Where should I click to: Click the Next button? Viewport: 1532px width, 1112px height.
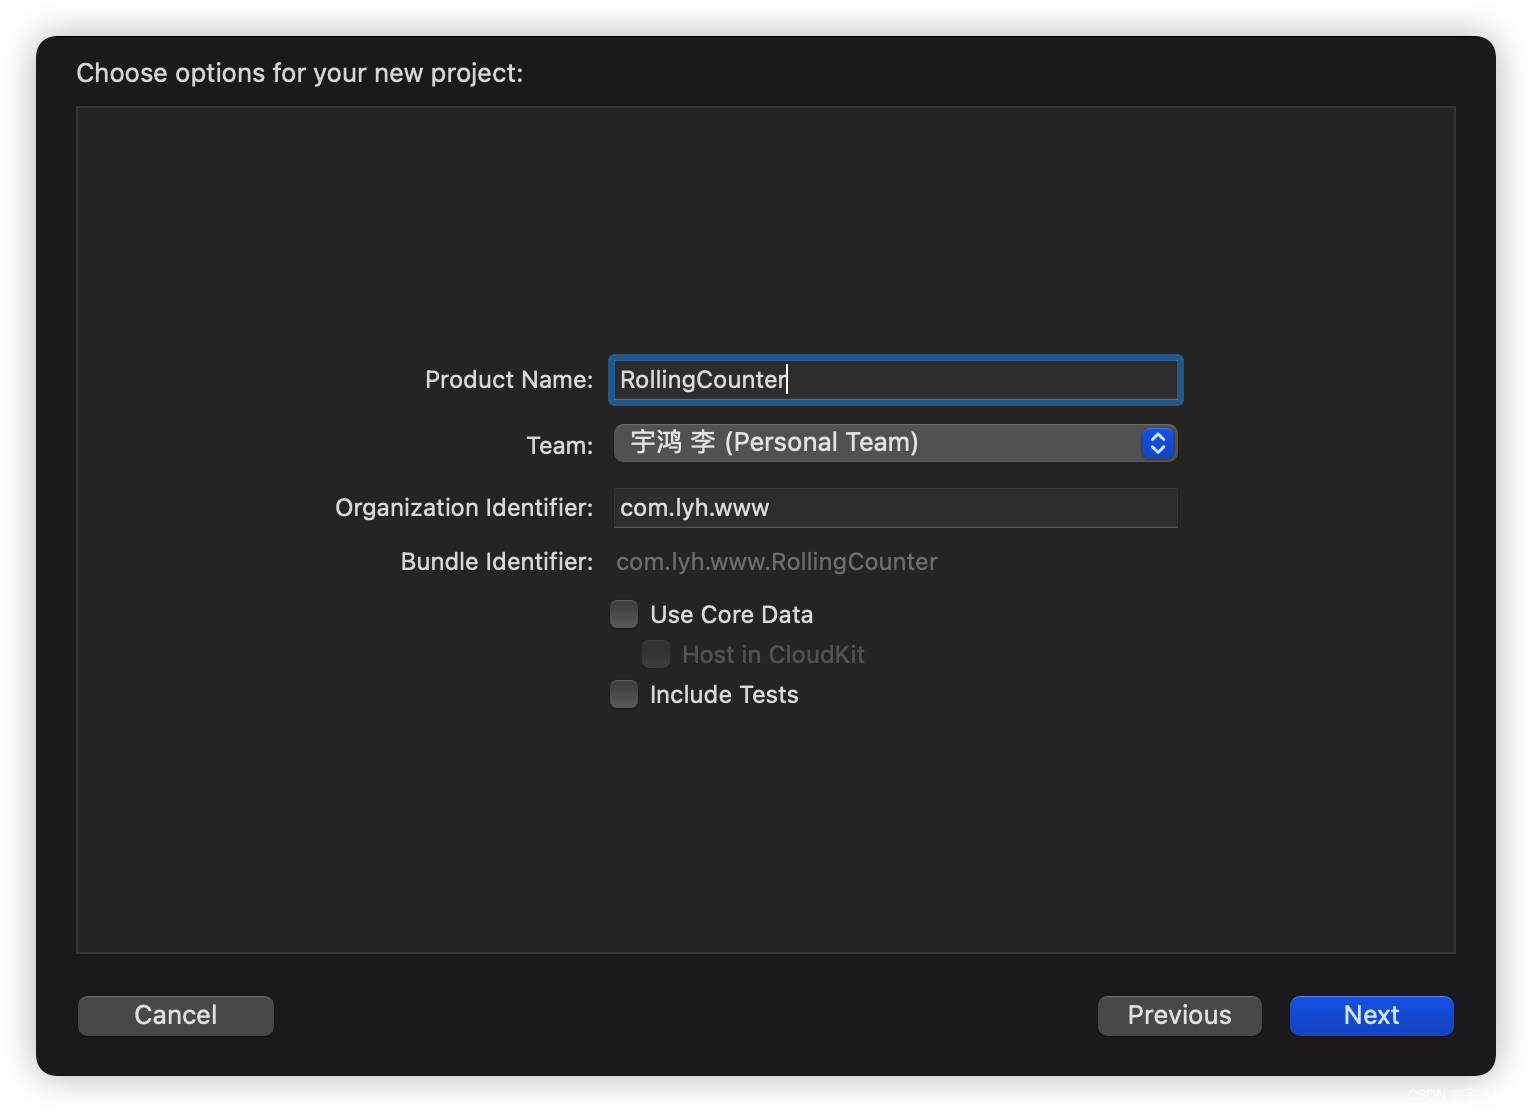point(1371,1015)
